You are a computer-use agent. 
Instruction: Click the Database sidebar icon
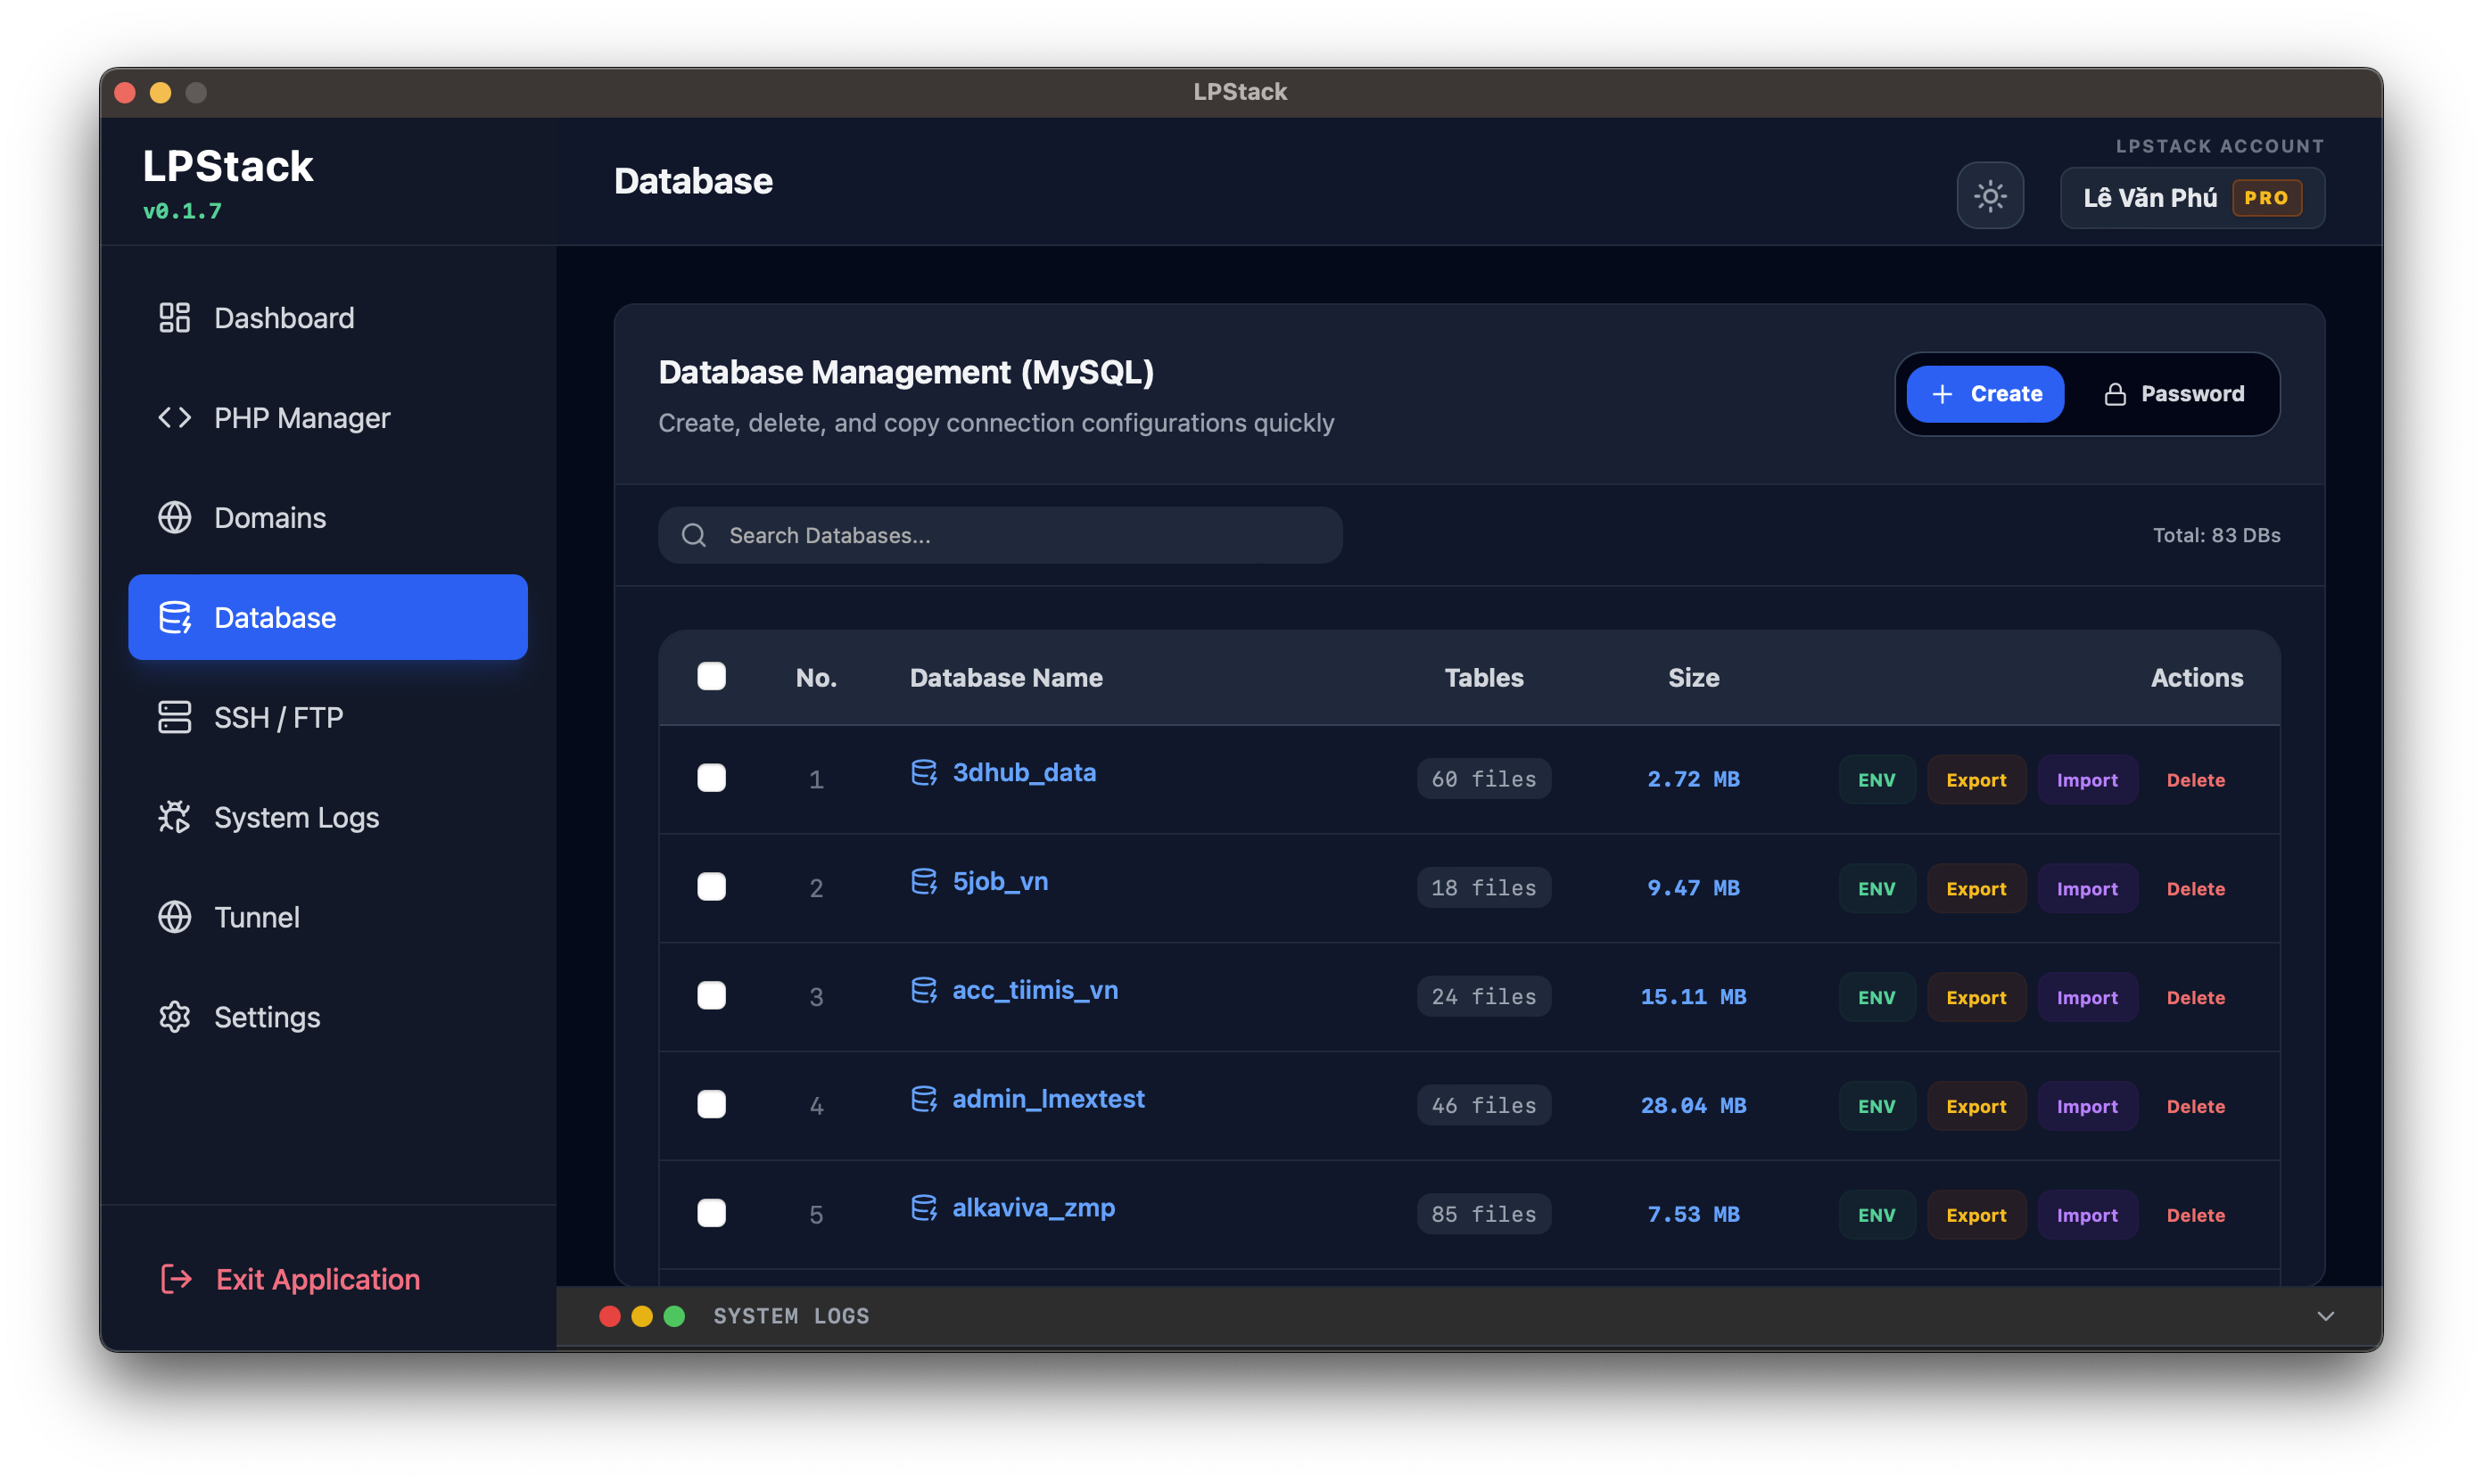pos(175,617)
